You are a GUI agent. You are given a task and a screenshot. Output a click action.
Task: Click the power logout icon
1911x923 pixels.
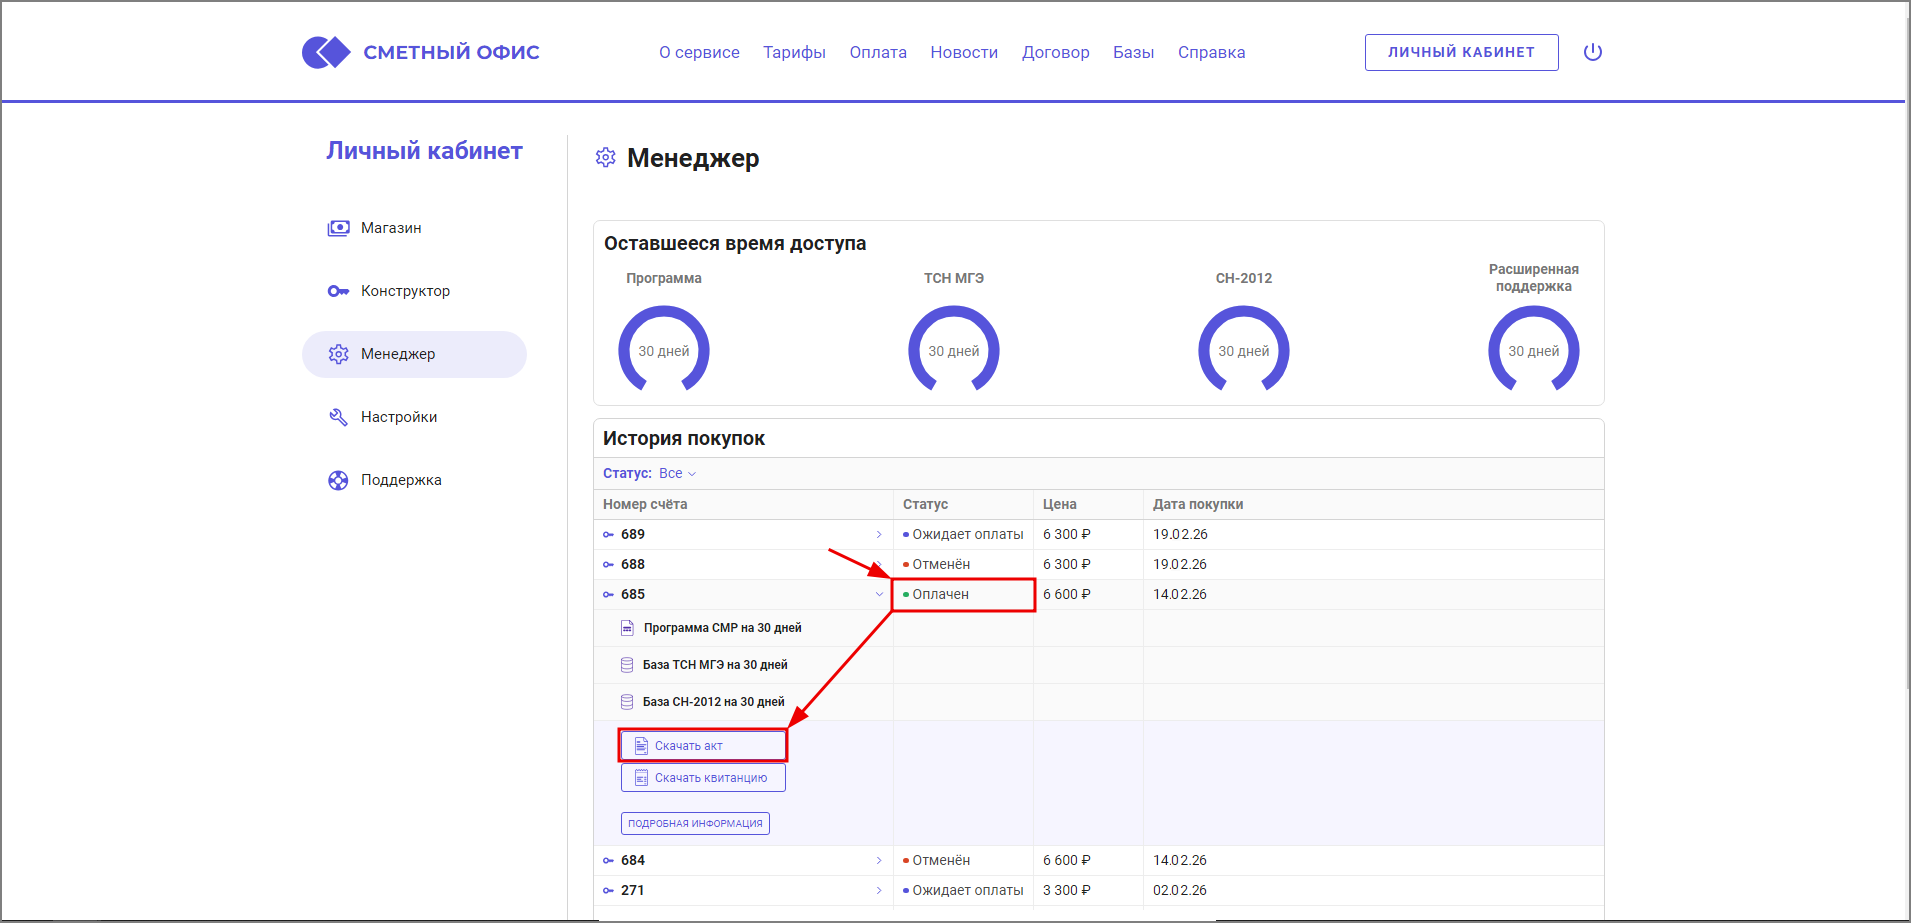click(1593, 52)
